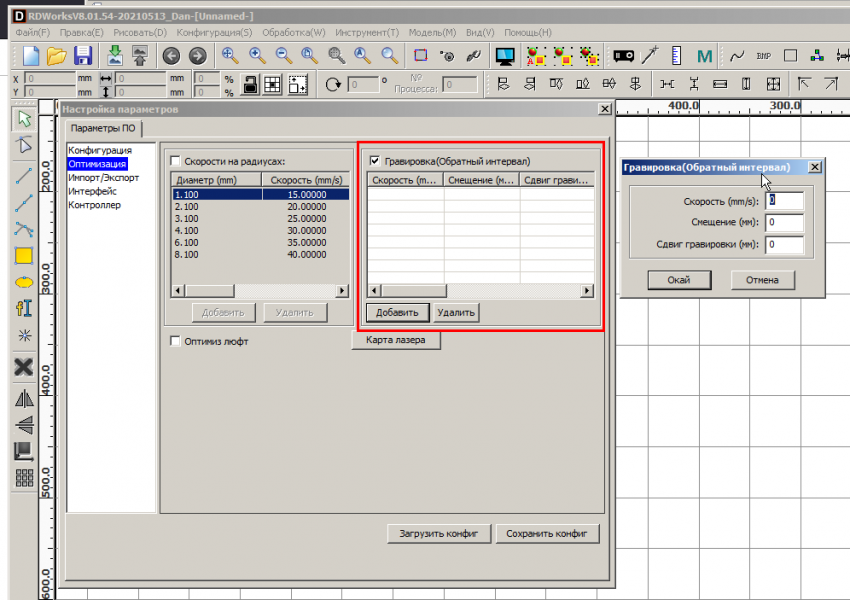Screen dimensions: 850x600
Task: Select the ellipse drawing tool
Action: click(24, 282)
